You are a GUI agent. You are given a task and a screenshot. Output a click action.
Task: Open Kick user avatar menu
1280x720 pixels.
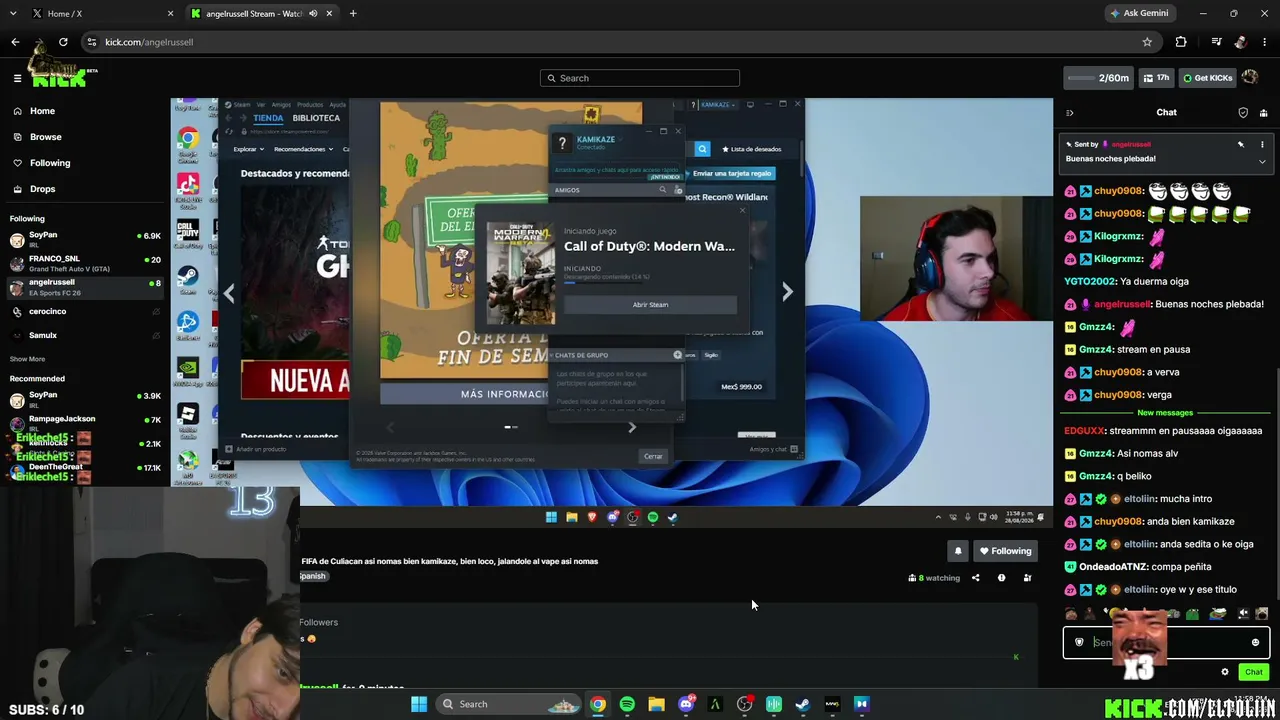click(x=1250, y=77)
